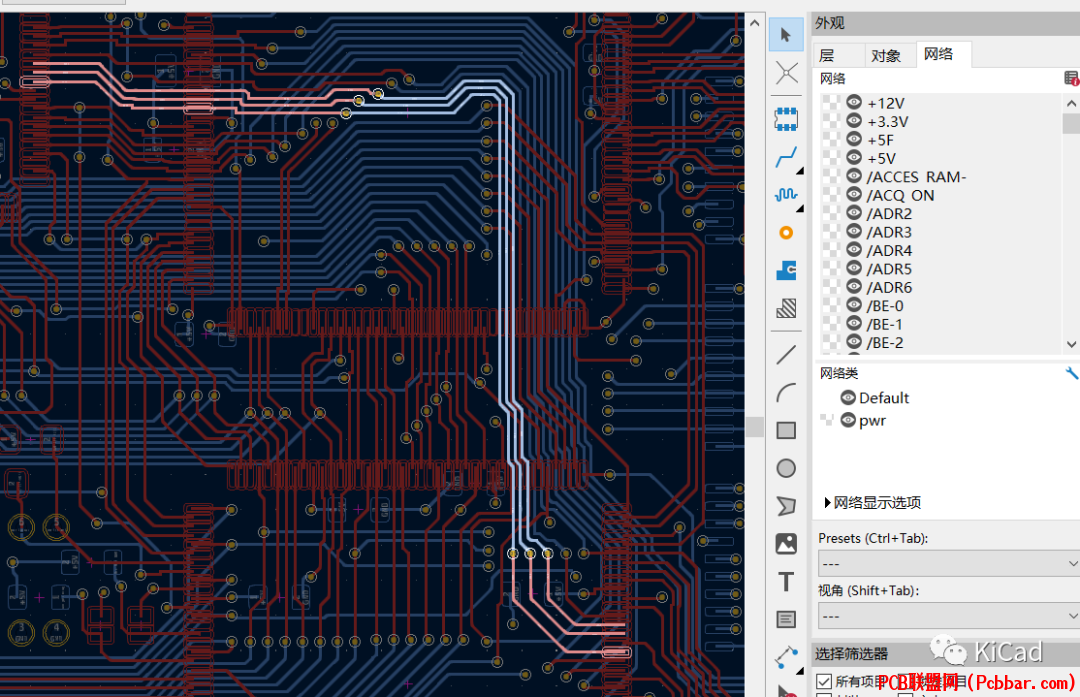This screenshot has width=1080, height=697.
Task: Click the pwr net class label
Action: (x=872, y=421)
